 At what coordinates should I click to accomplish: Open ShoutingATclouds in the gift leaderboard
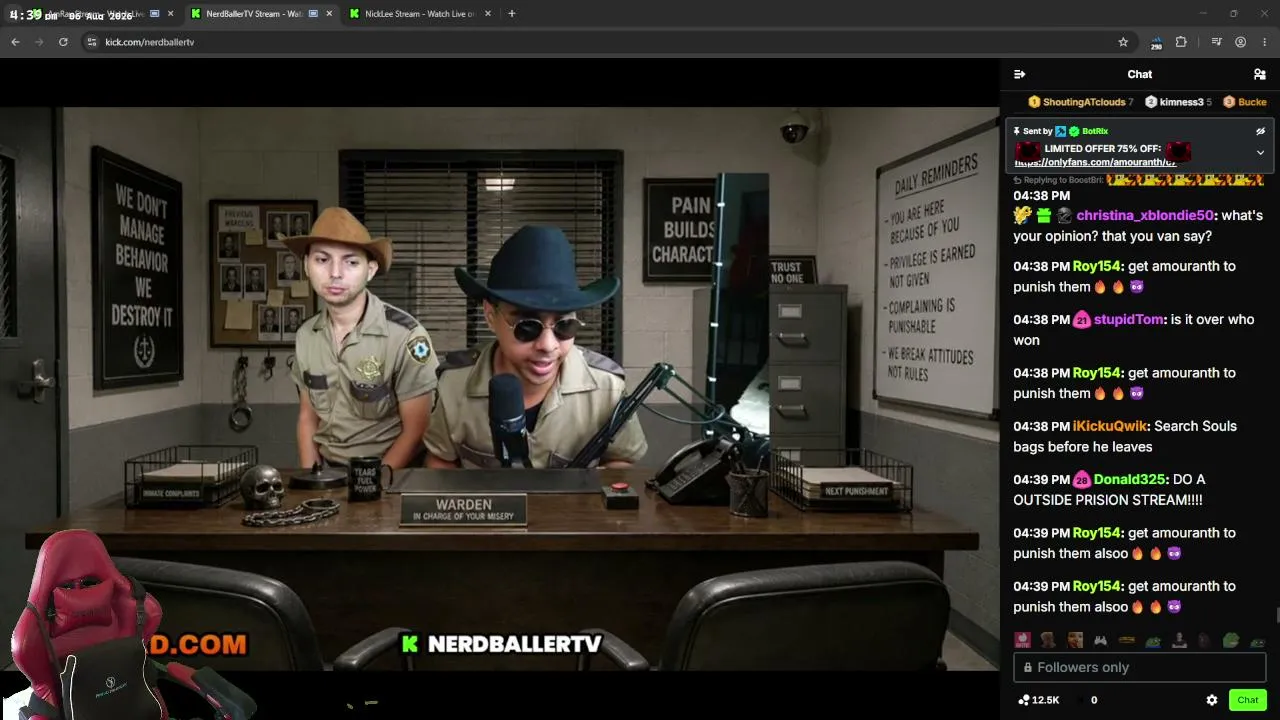tap(1084, 102)
